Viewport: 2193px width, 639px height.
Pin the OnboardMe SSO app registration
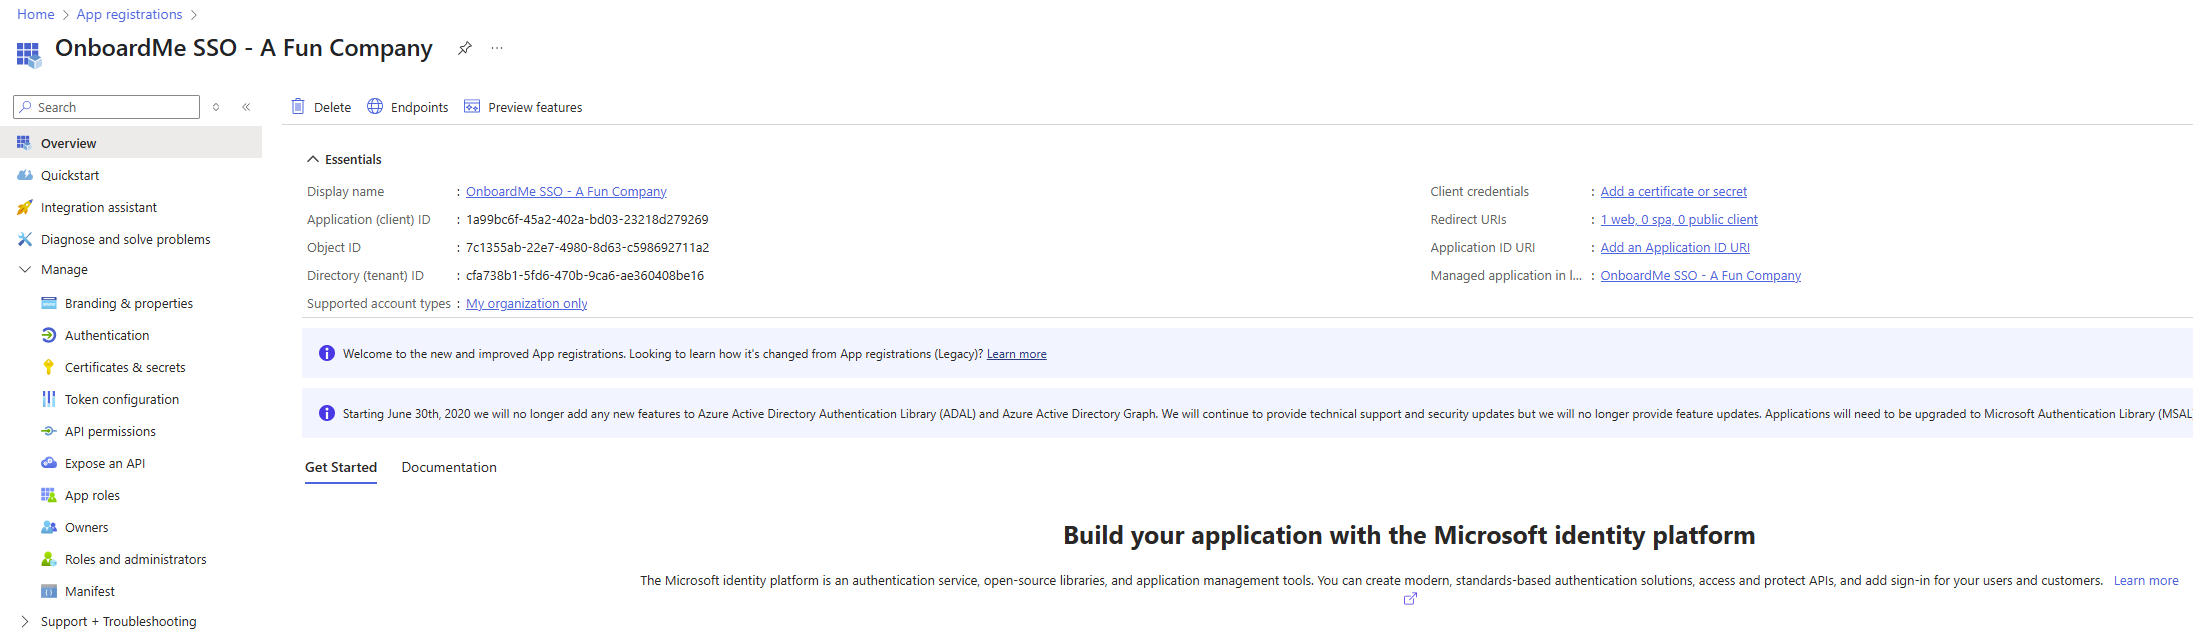(464, 48)
